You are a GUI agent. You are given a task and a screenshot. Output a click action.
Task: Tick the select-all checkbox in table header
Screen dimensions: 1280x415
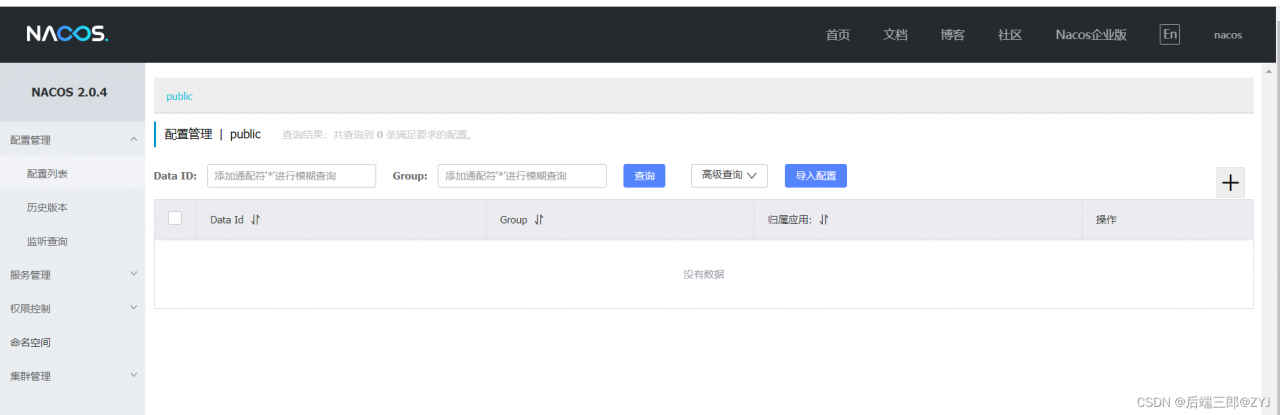pyautogui.click(x=175, y=218)
